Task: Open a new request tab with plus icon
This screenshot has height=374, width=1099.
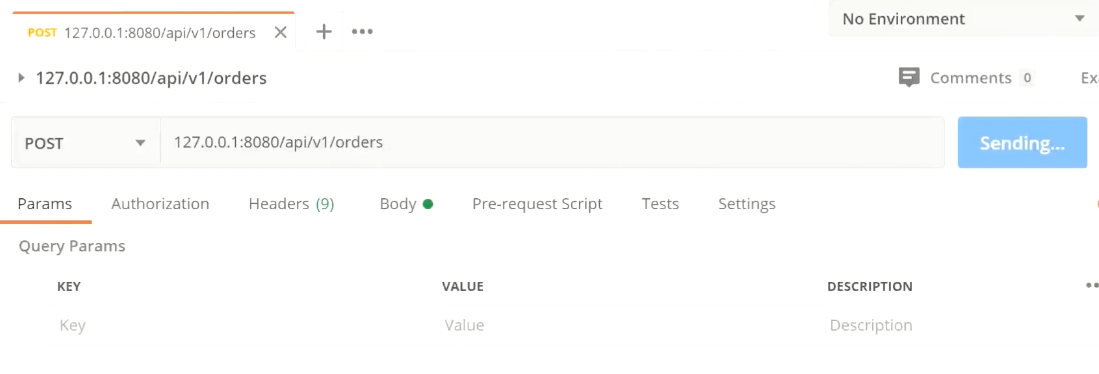Action: click(323, 32)
